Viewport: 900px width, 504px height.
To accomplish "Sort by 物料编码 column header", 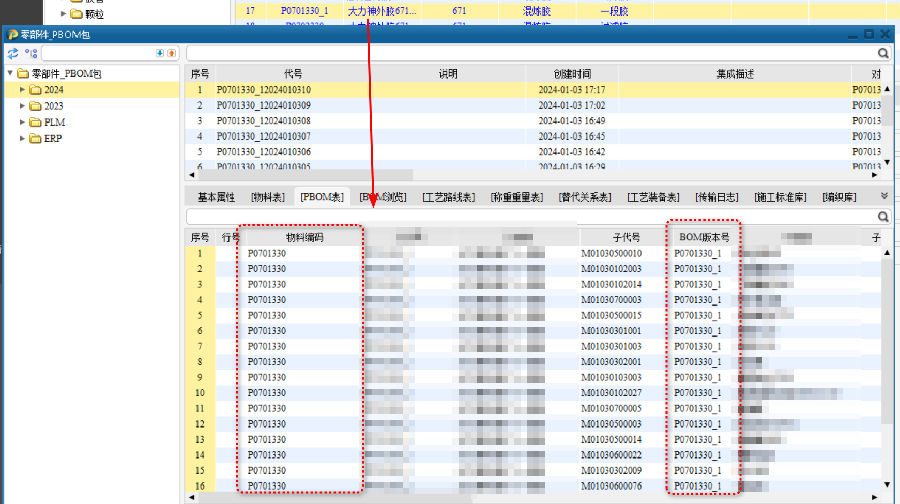I will point(304,237).
